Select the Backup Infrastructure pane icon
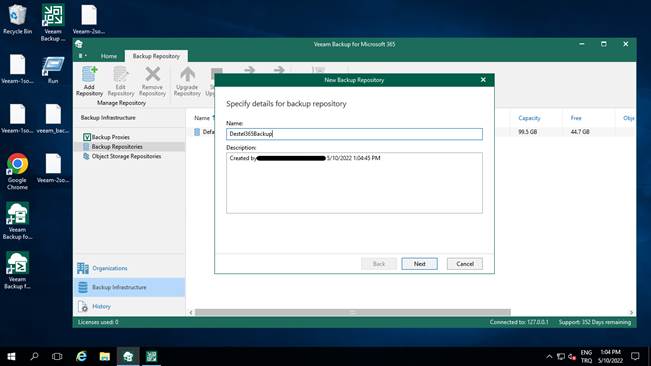The image size is (651, 366). coord(83,287)
